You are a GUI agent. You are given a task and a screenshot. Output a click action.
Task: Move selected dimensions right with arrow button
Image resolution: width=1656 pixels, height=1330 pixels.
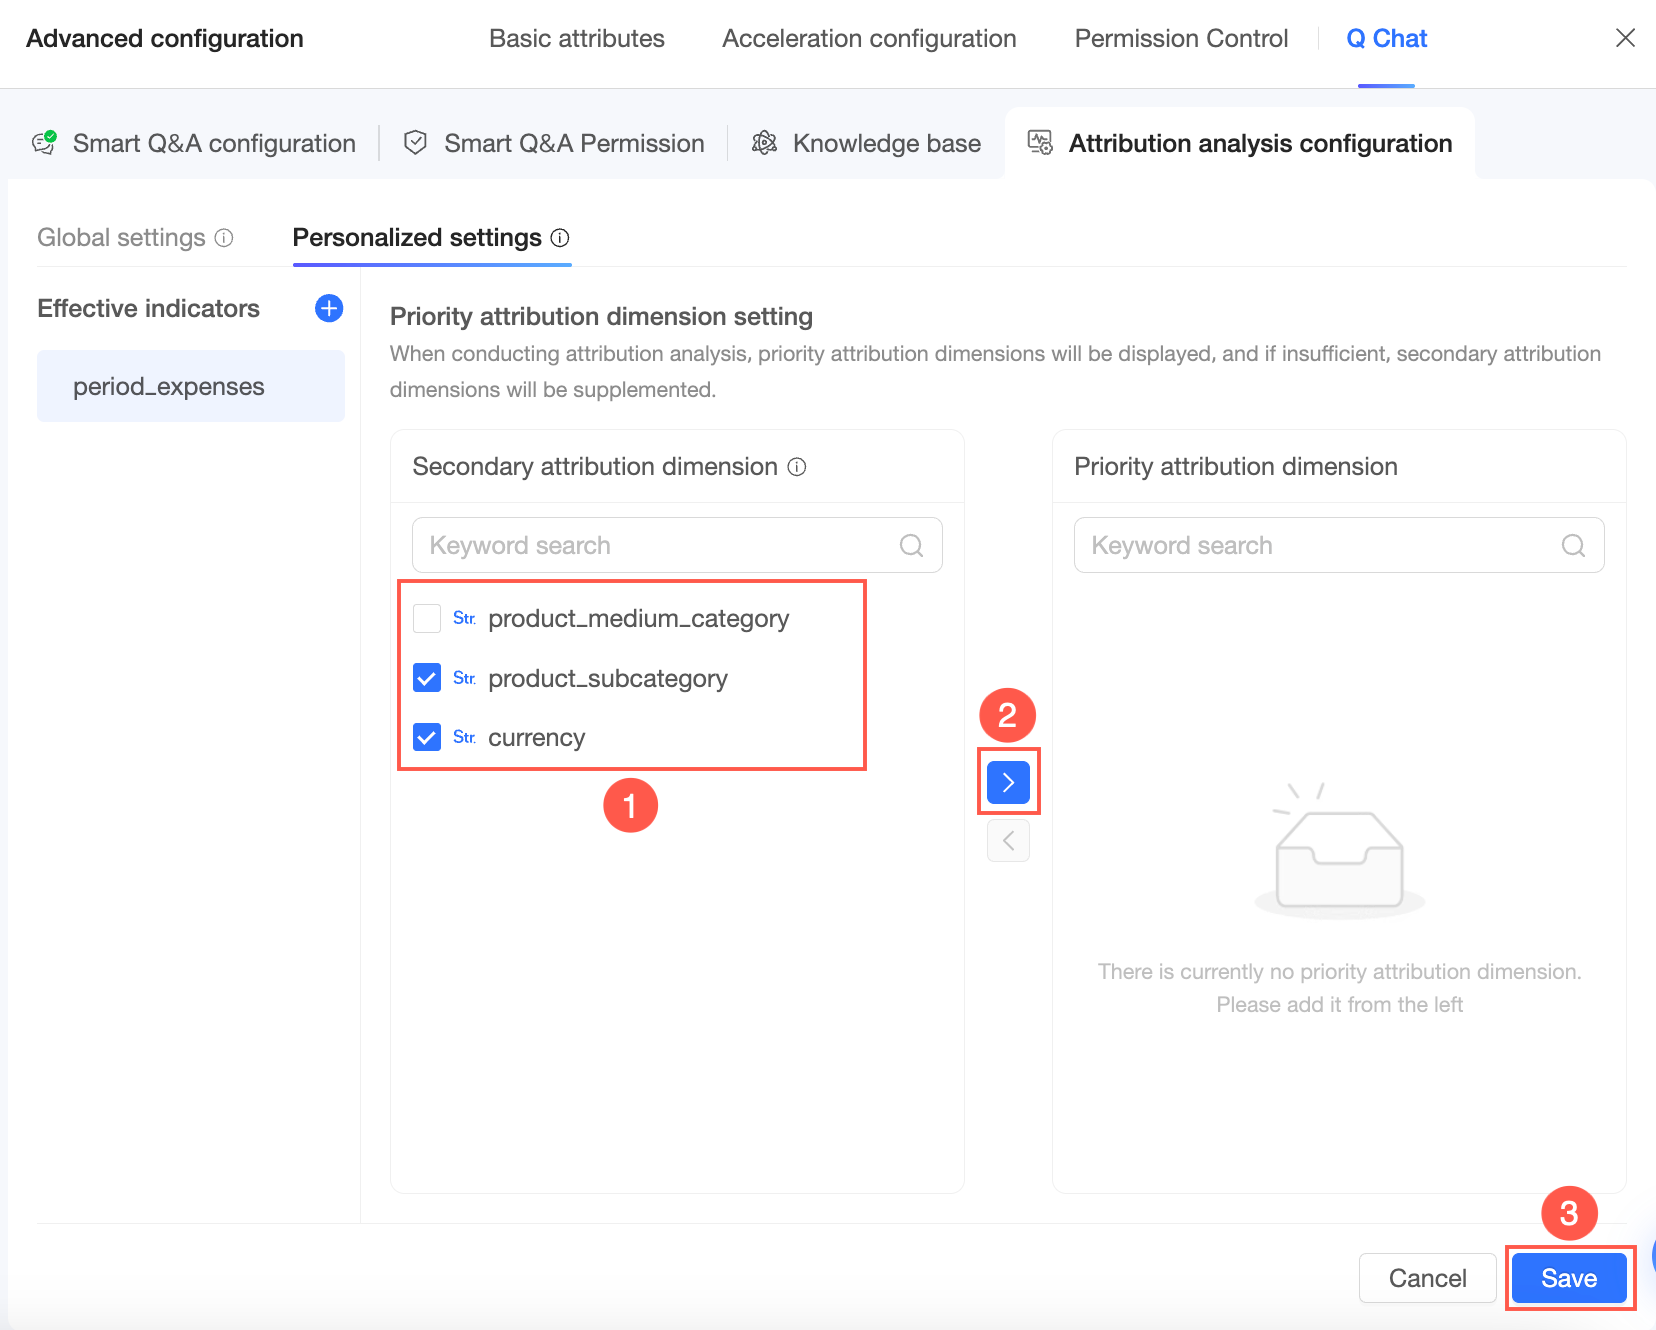coord(1008,782)
